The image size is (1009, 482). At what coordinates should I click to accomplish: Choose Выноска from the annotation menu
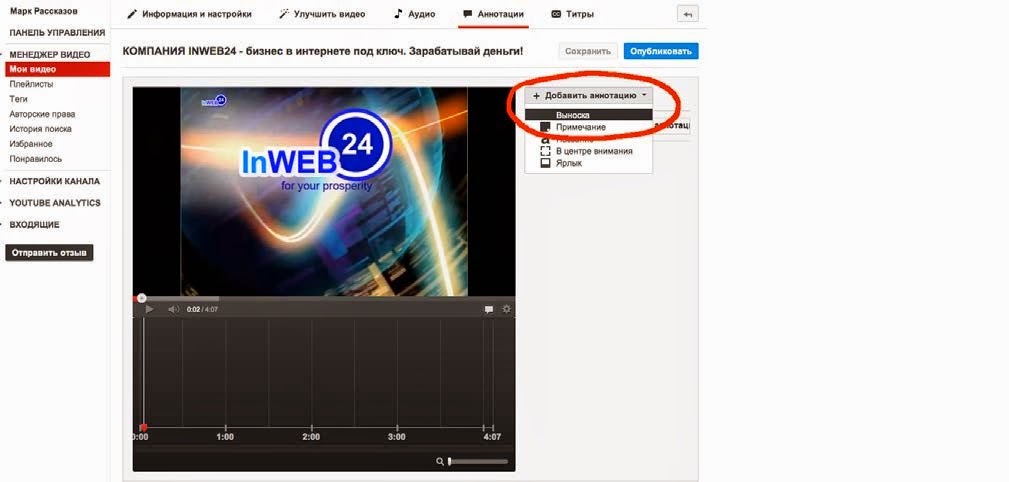[589, 115]
